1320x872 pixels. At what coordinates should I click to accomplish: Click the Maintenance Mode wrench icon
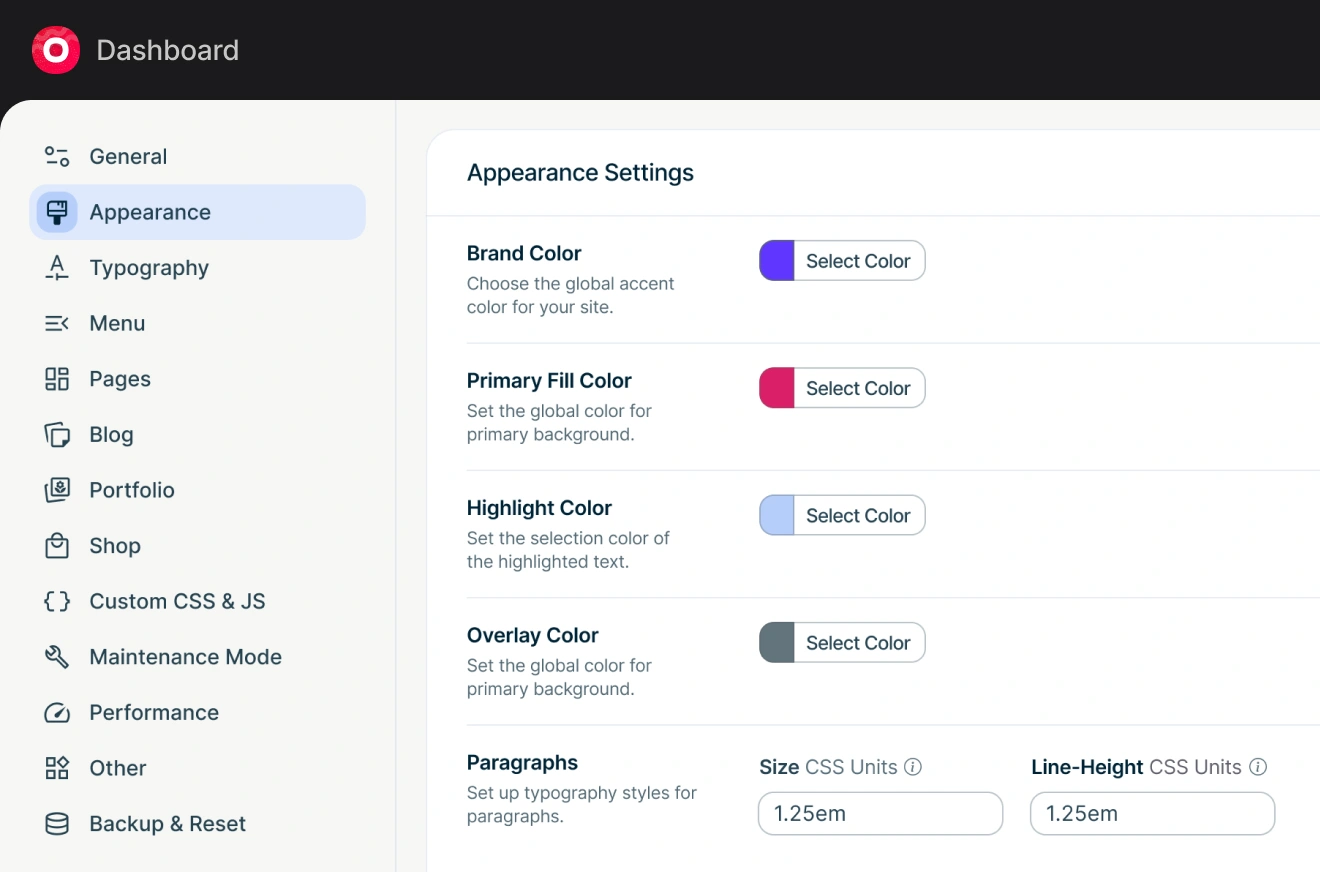57,657
